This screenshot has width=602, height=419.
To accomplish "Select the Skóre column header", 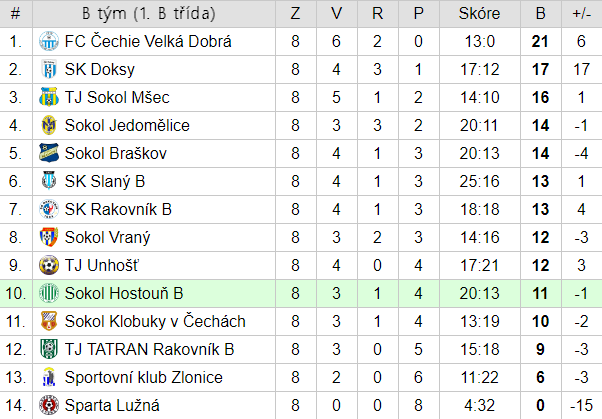I will pos(480,13).
